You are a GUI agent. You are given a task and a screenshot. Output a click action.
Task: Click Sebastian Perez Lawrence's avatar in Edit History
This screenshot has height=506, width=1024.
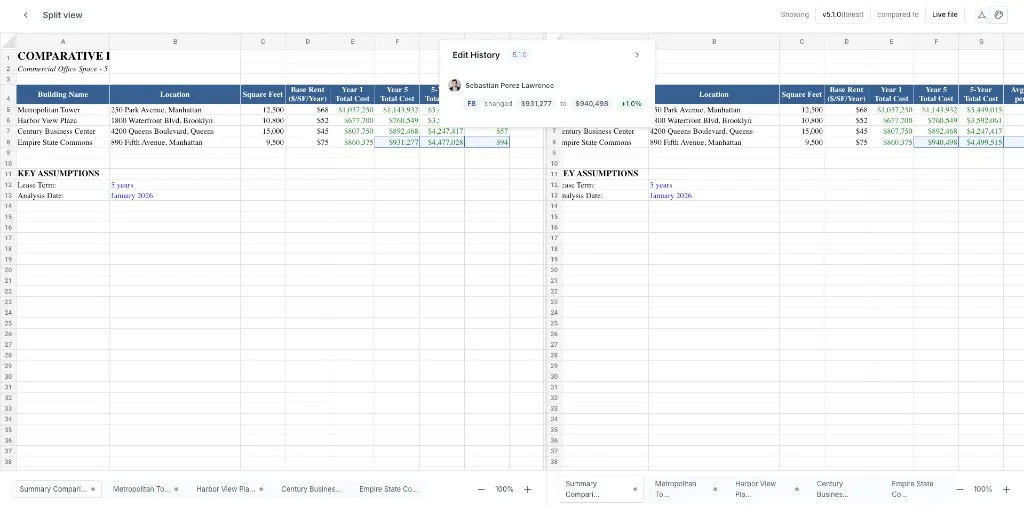pos(455,85)
